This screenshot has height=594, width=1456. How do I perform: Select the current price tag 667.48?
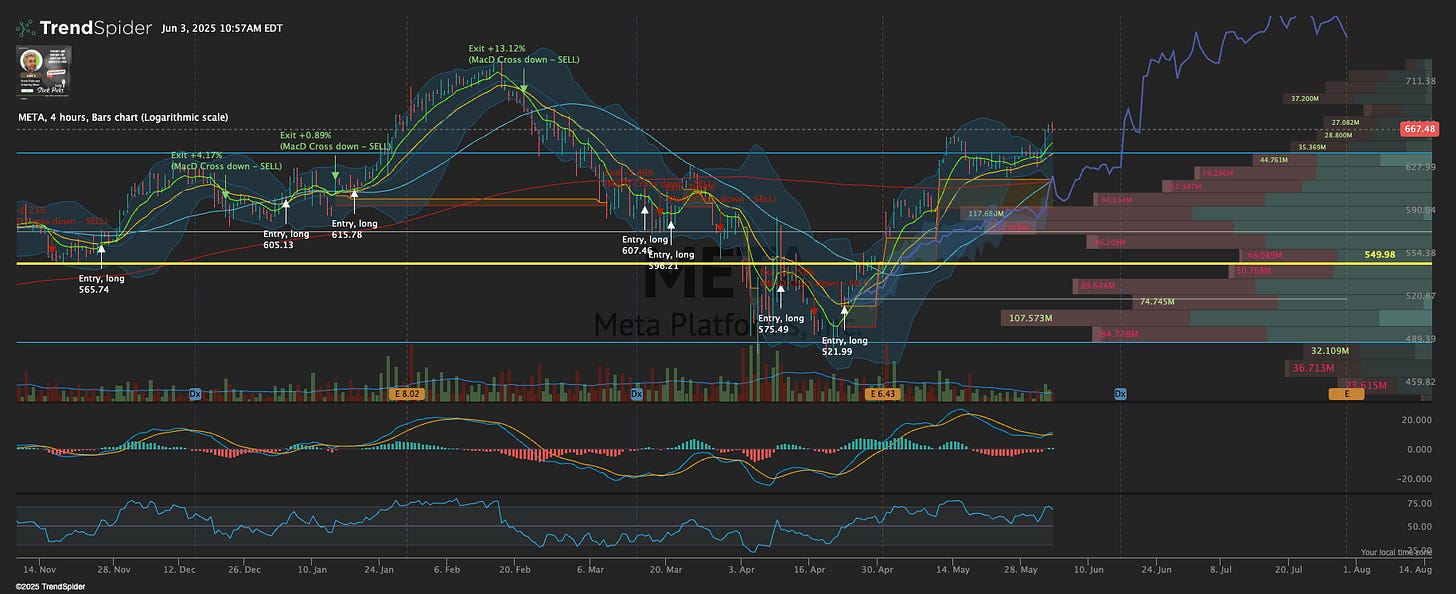pos(1419,129)
